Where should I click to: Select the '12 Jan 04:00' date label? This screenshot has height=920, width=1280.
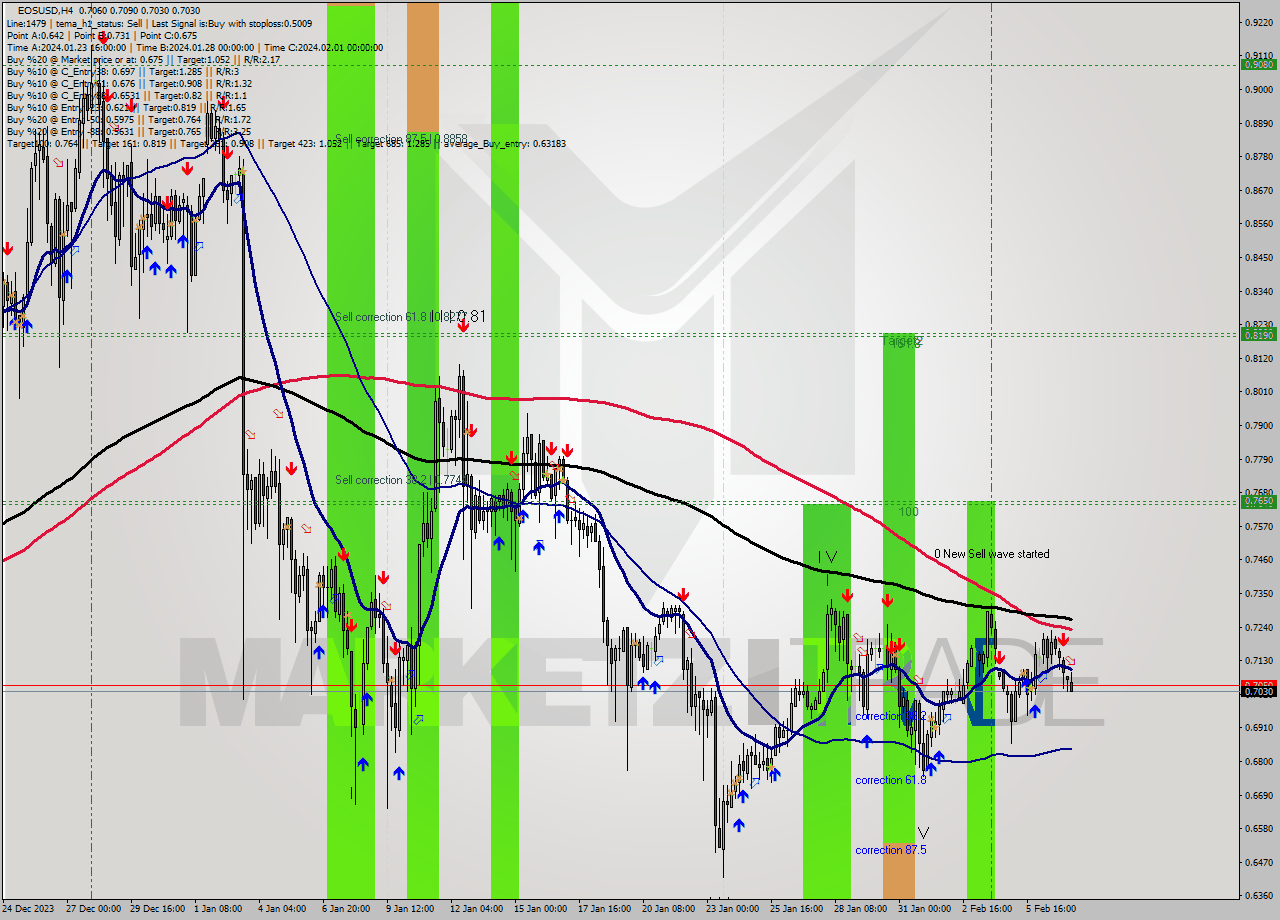(x=476, y=909)
